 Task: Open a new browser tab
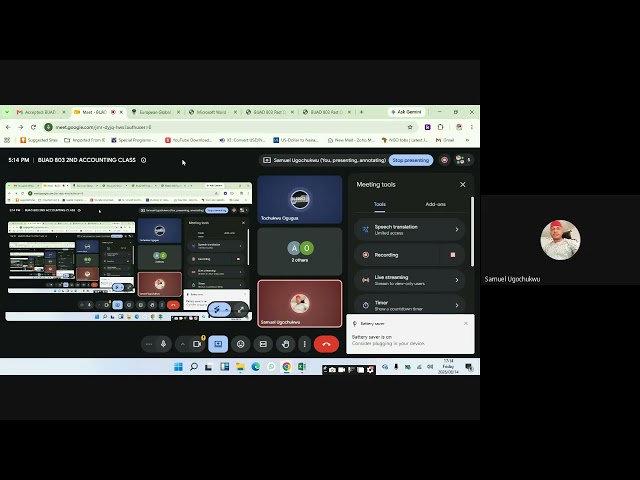361,112
